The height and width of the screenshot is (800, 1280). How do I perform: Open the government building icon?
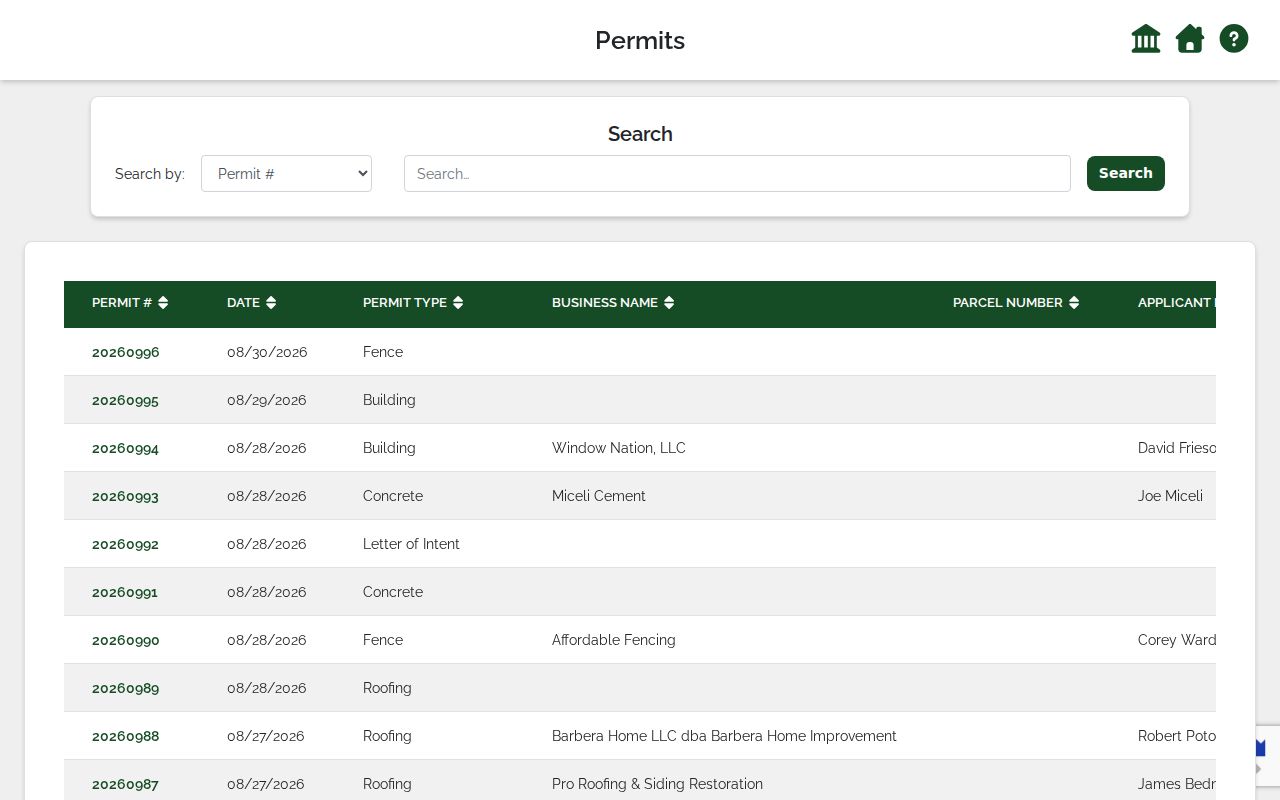pos(1146,39)
